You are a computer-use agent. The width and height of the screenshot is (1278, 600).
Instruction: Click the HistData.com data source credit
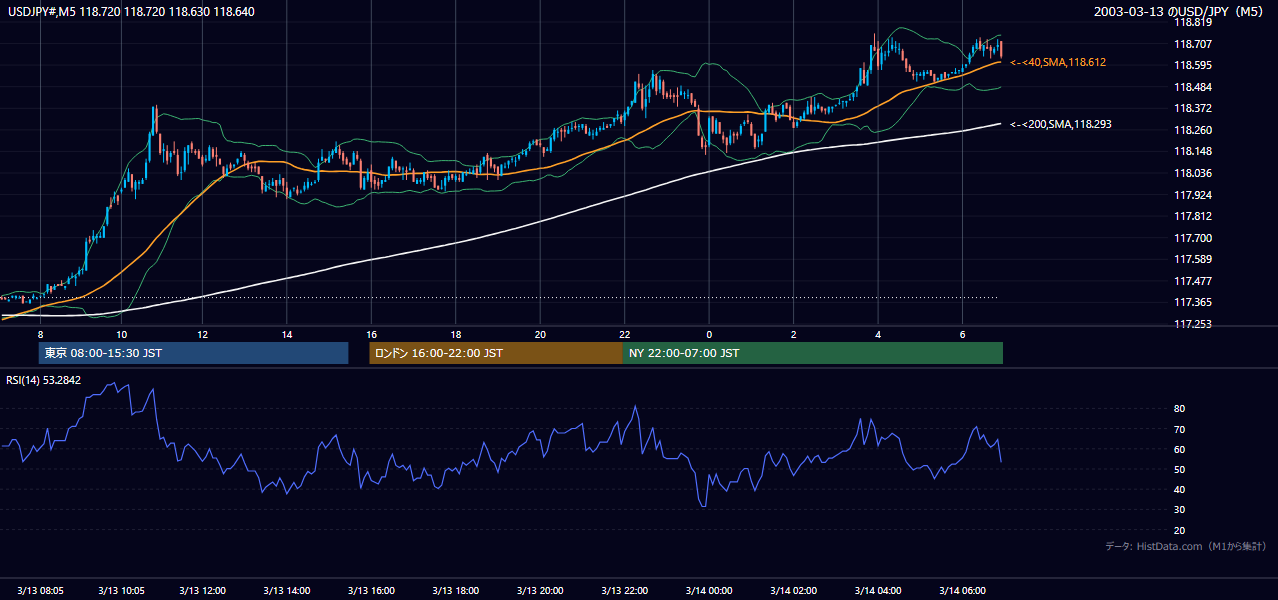pyautogui.click(x=1186, y=546)
